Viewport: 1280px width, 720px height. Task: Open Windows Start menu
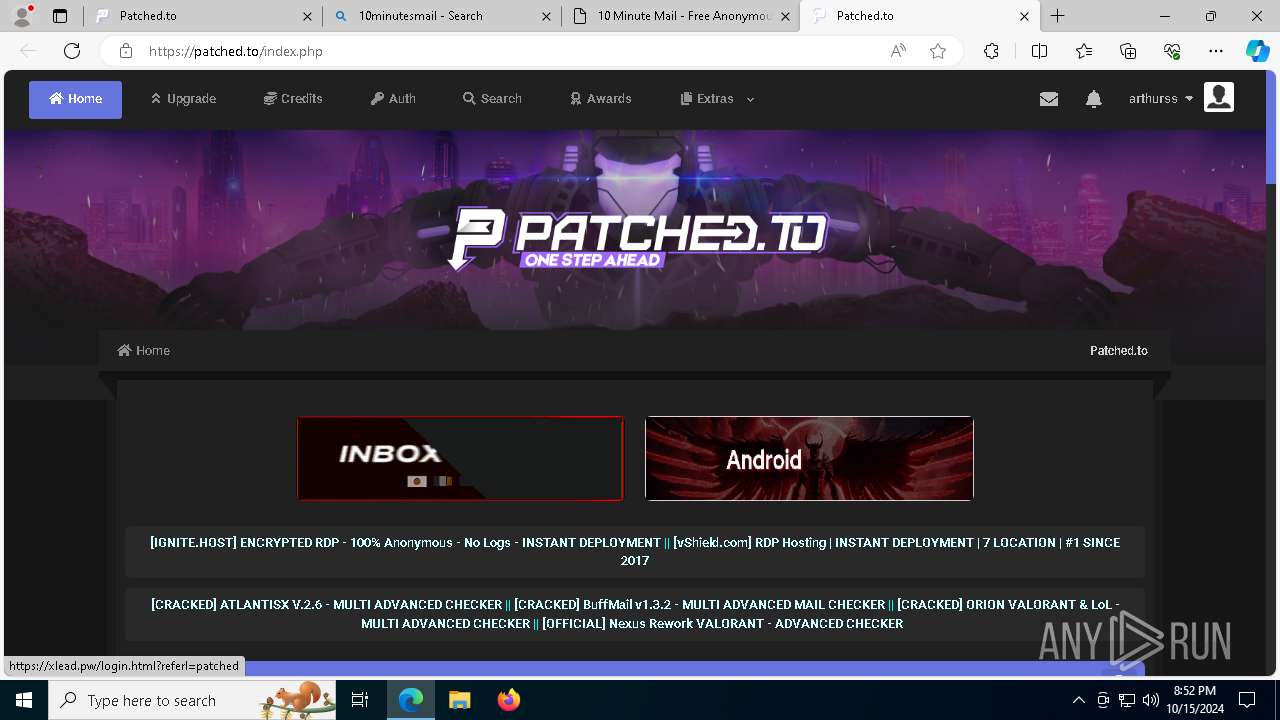tap(24, 700)
